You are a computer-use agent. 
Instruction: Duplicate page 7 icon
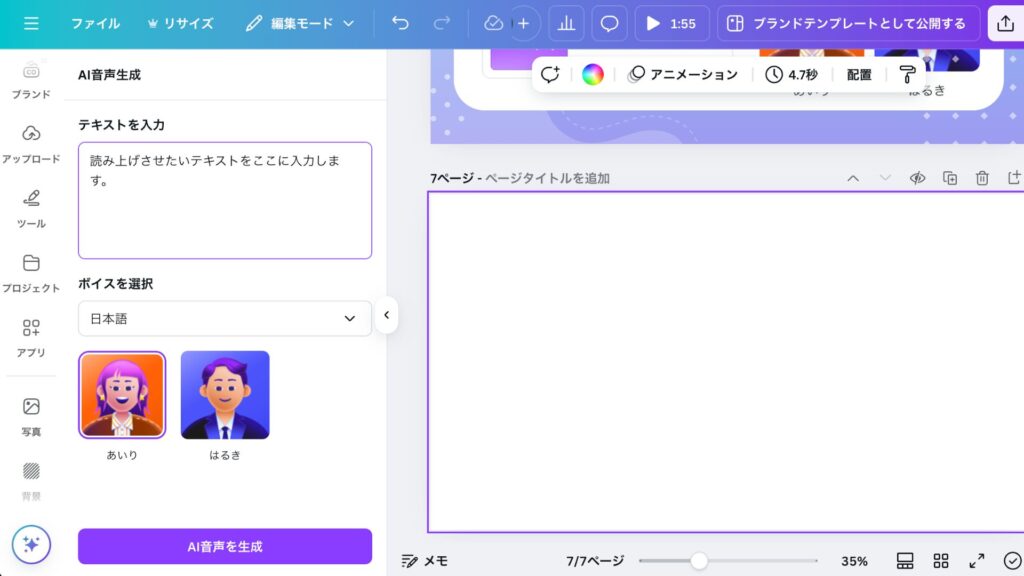950,178
